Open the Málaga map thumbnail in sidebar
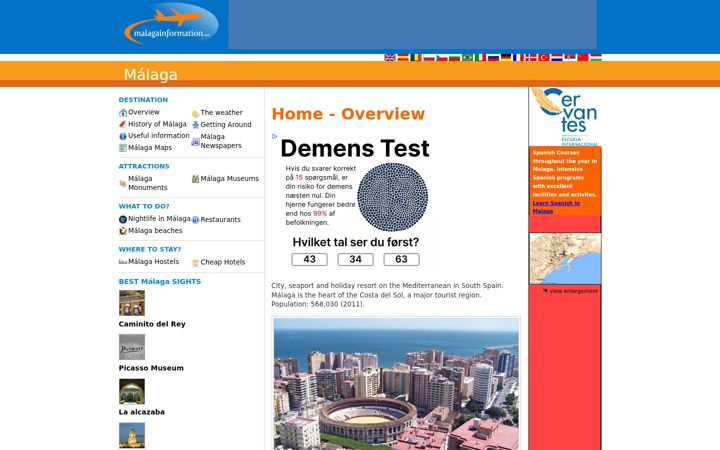 565,259
